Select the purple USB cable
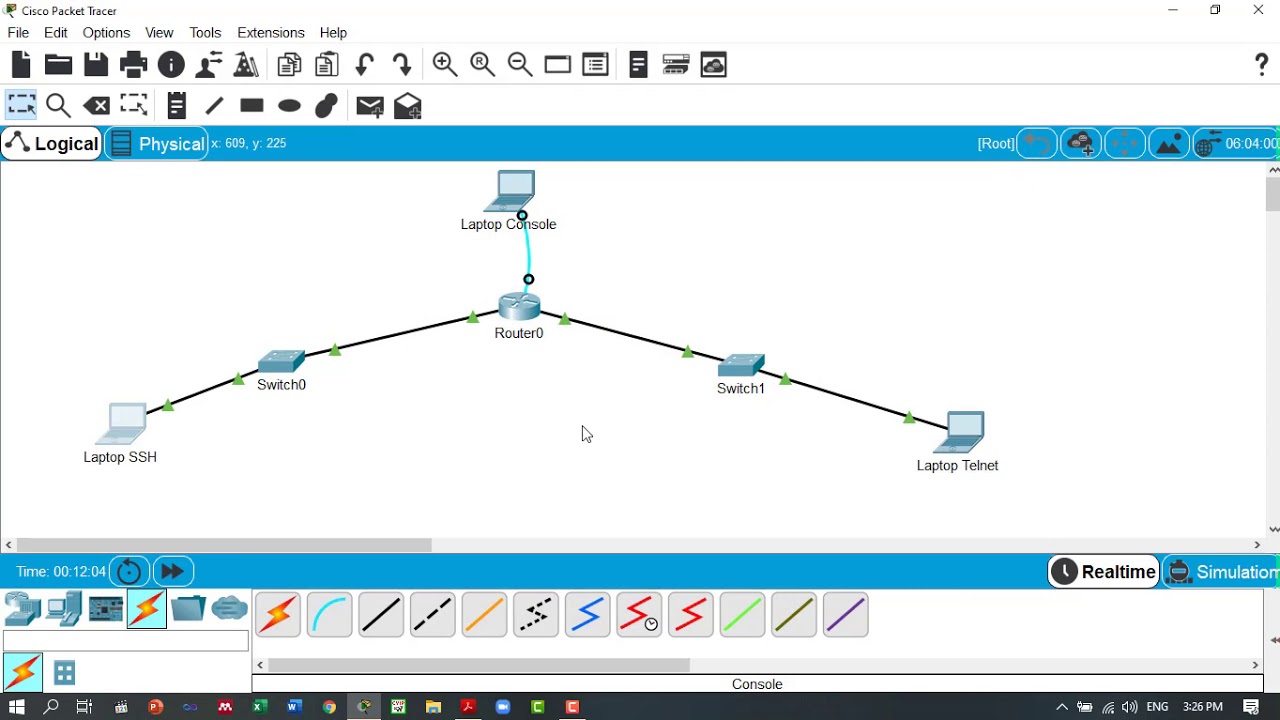 [845, 615]
